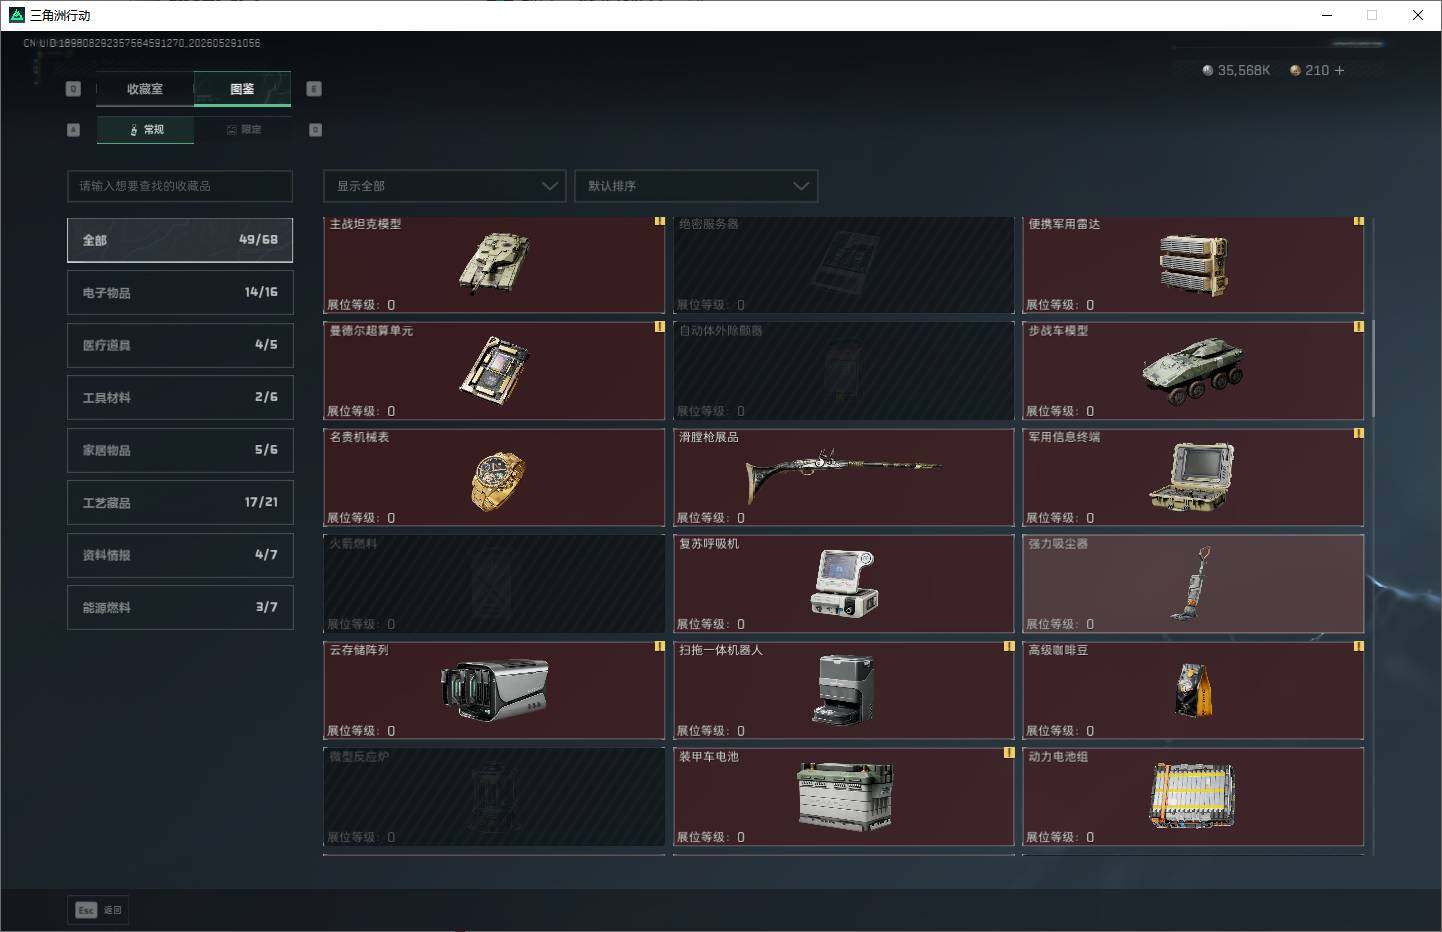This screenshot has width=1442, height=932.
Task: Choose the 云存储阵列 storage array icon
Action: (x=494, y=690)
